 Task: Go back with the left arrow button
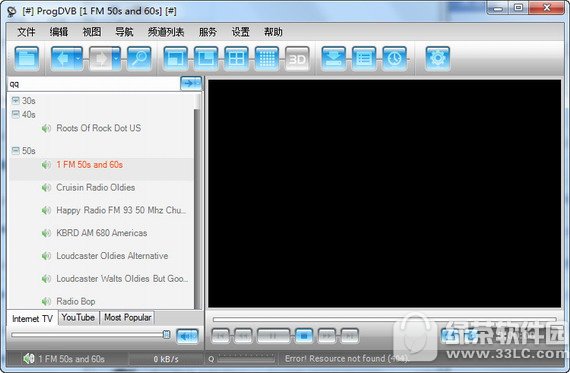click(x=63, y=59)
